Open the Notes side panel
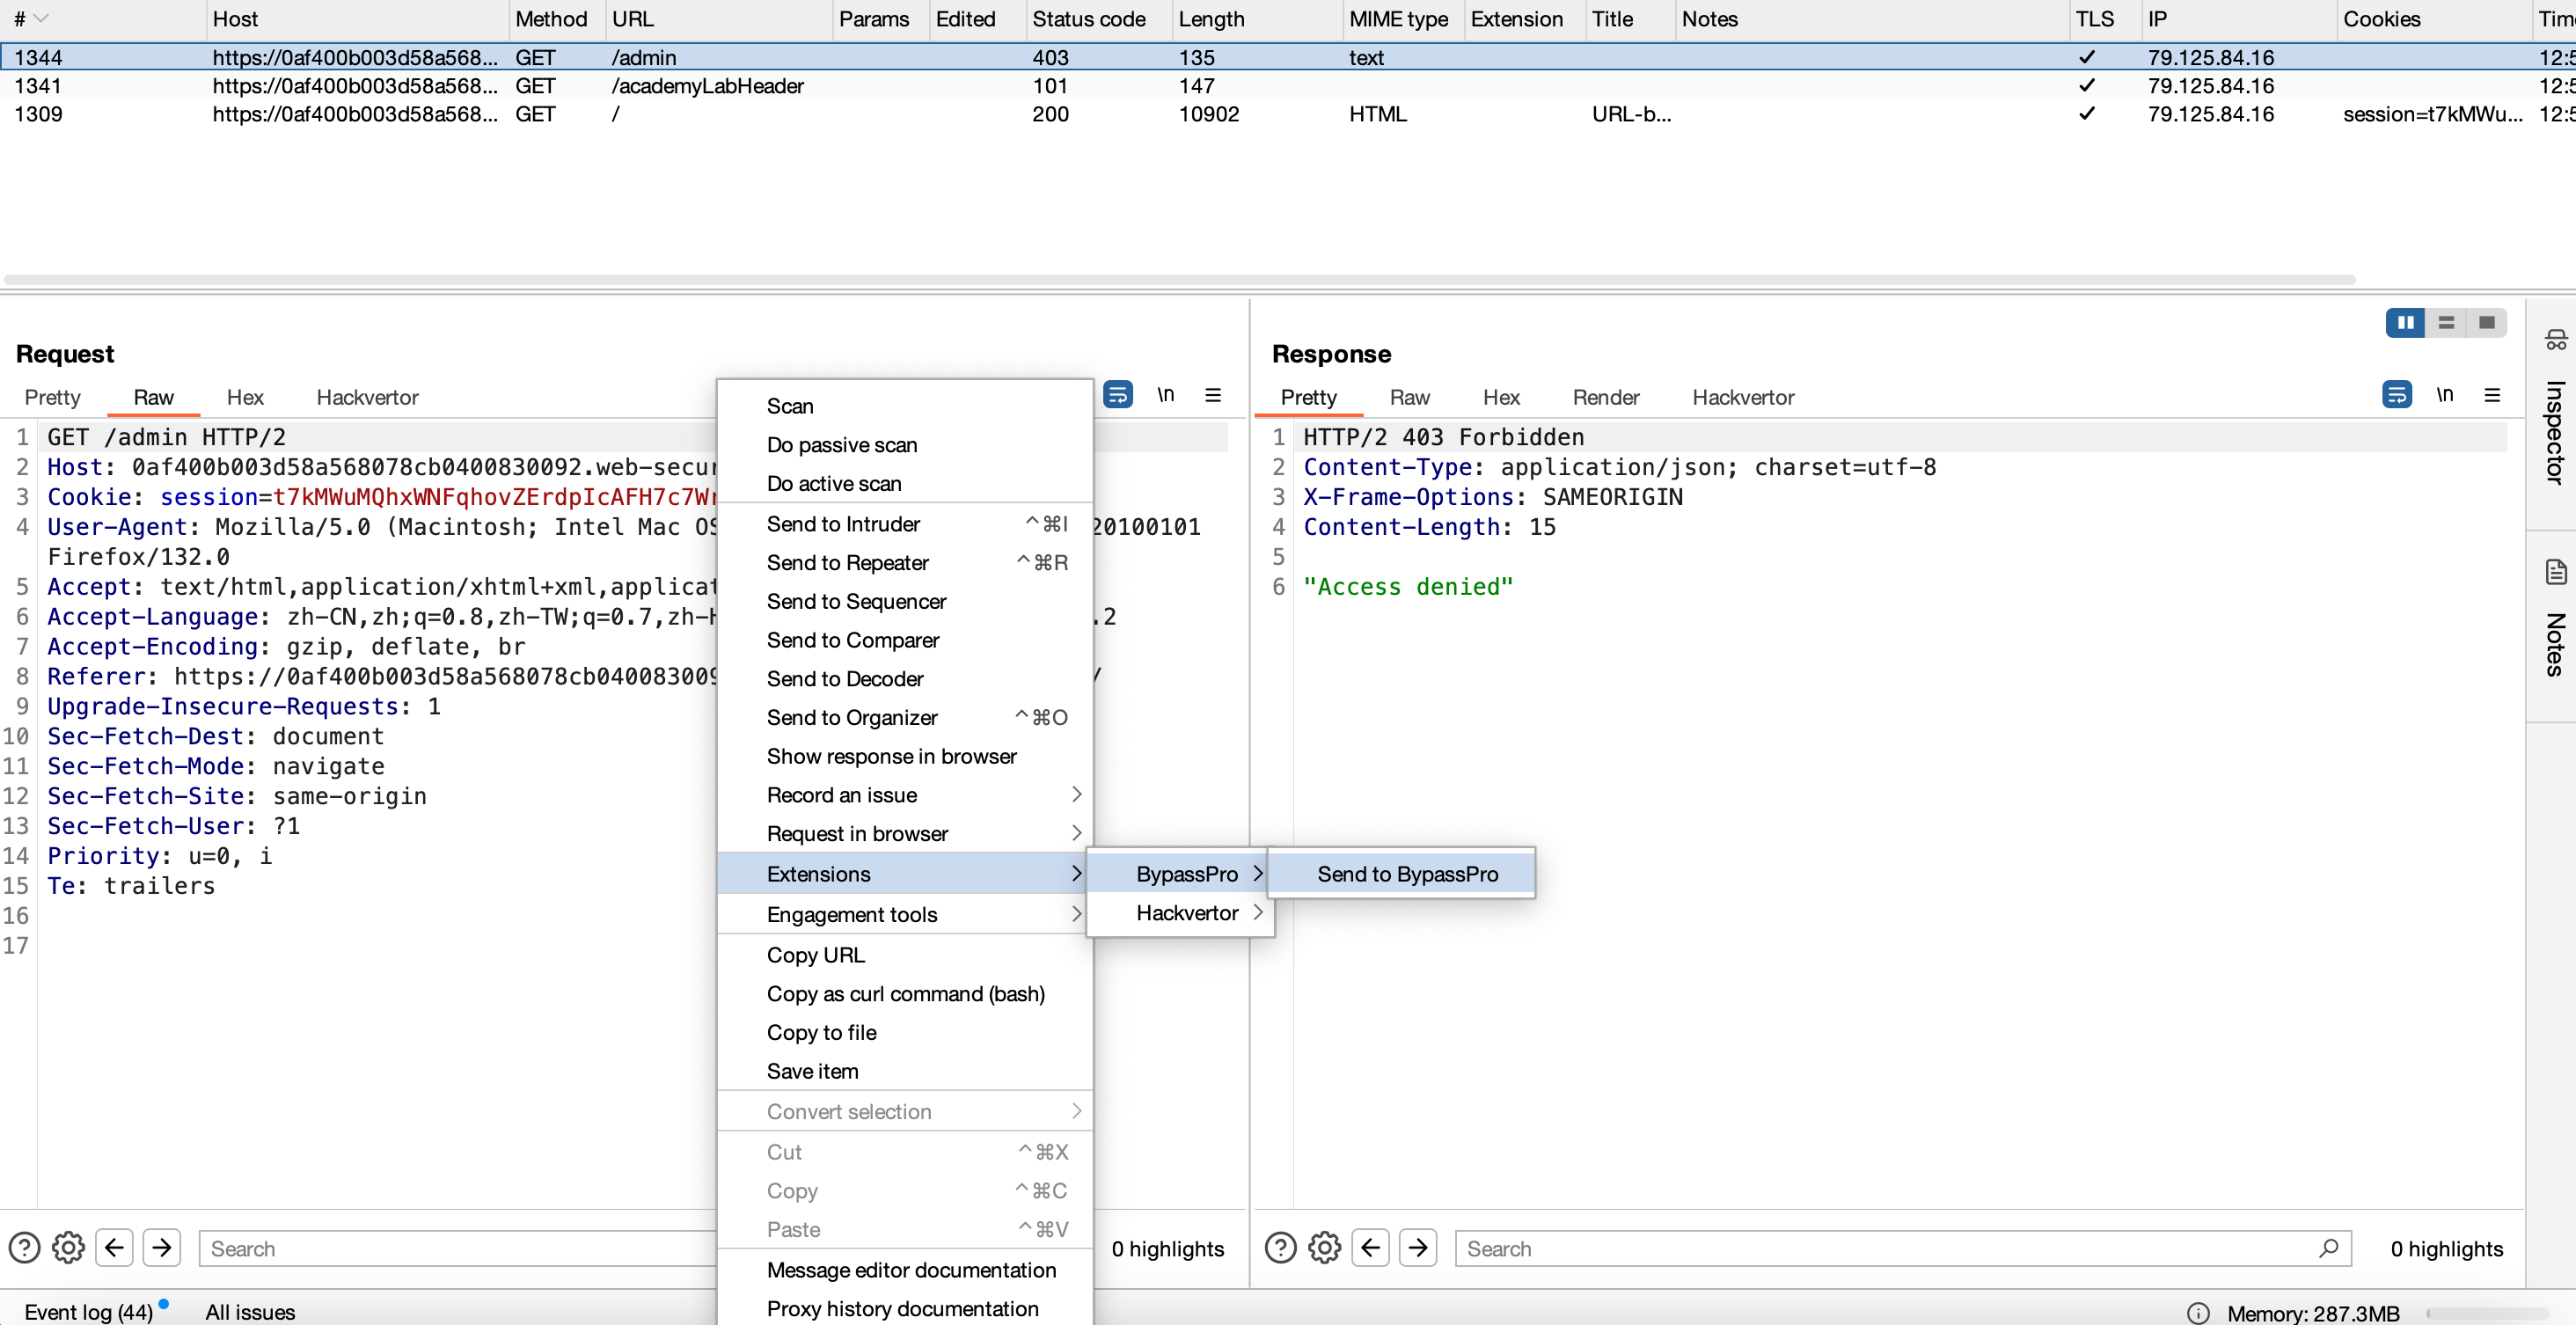 (x=2555, y=618)
